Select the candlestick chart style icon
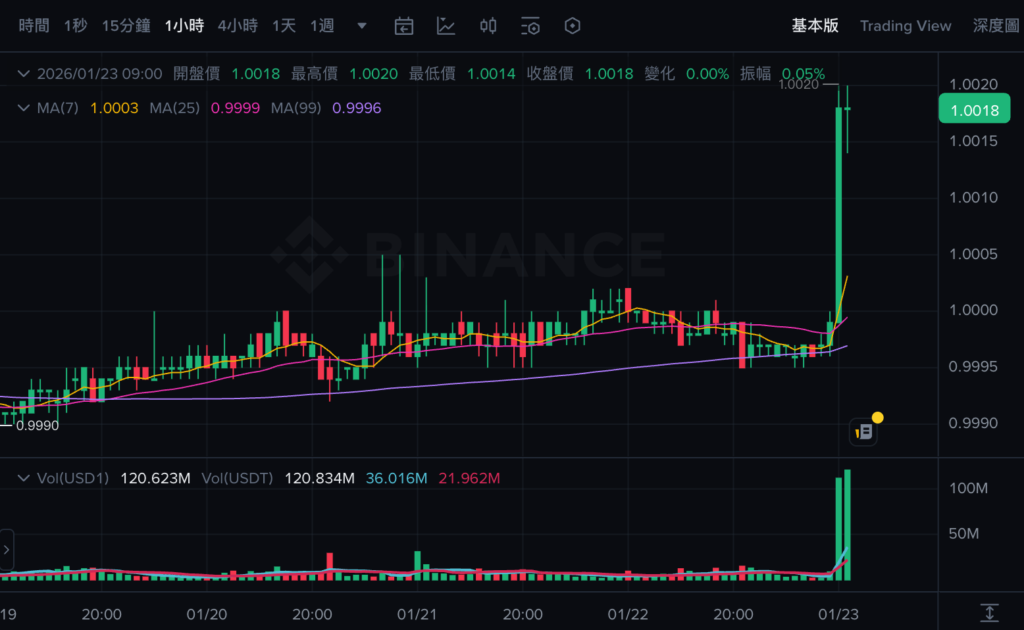Screen dimensions: 1024x630 (x=488, y=26)
